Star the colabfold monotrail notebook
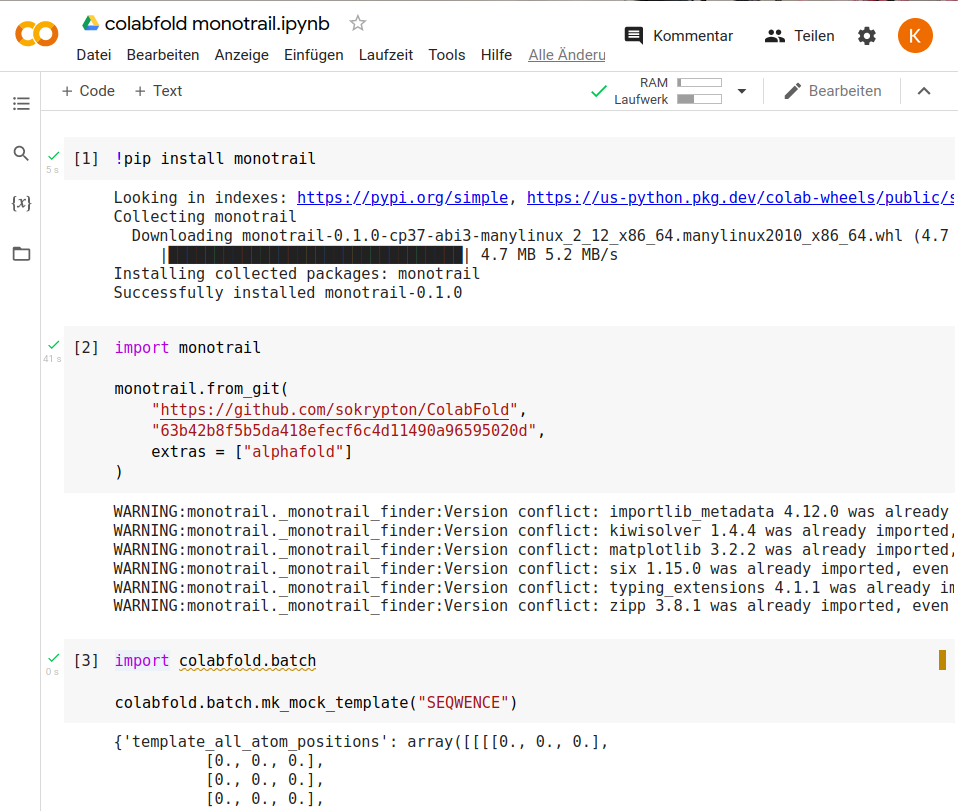Viewport: 958px width, 811px height. (x=357, y=23)
